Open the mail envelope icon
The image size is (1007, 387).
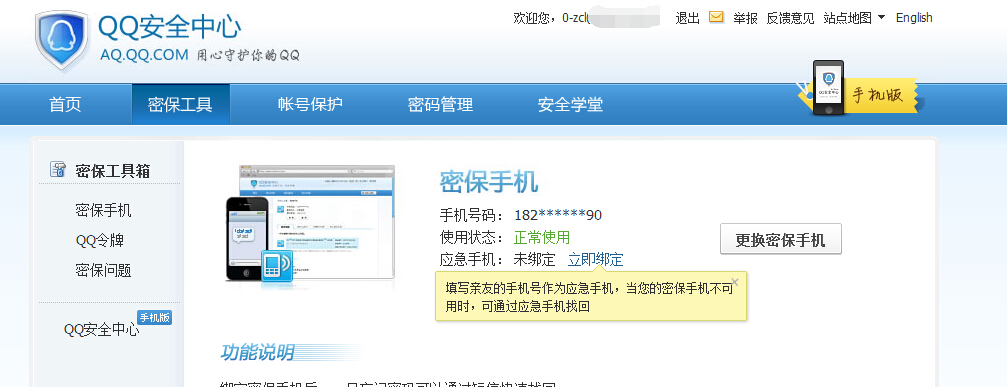[716, 17]
